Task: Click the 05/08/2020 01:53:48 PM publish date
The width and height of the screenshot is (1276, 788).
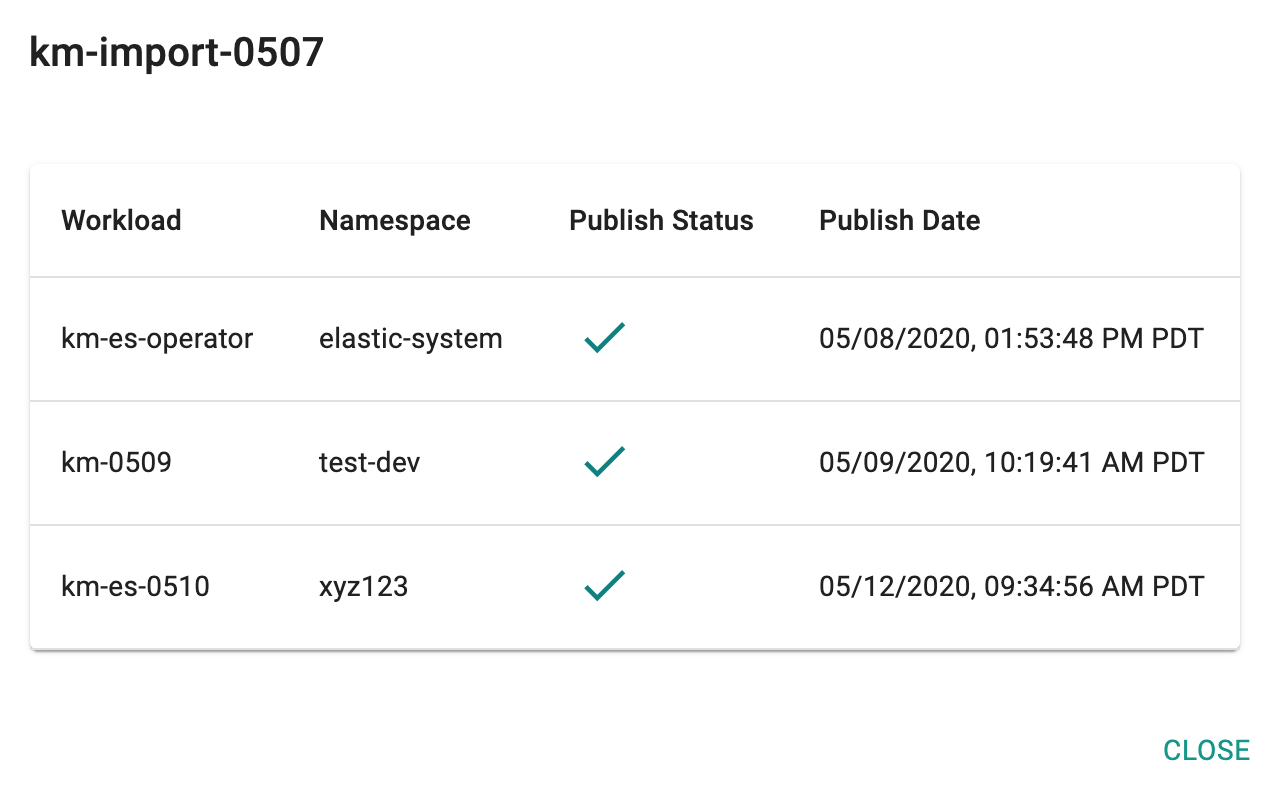Action: (1011, 339)
